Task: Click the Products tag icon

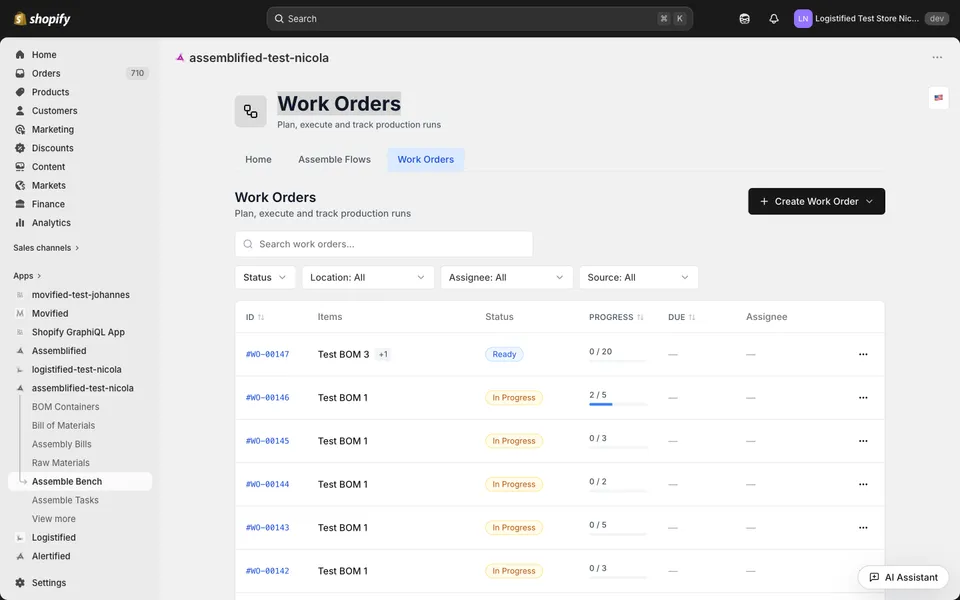Action: 20,92
